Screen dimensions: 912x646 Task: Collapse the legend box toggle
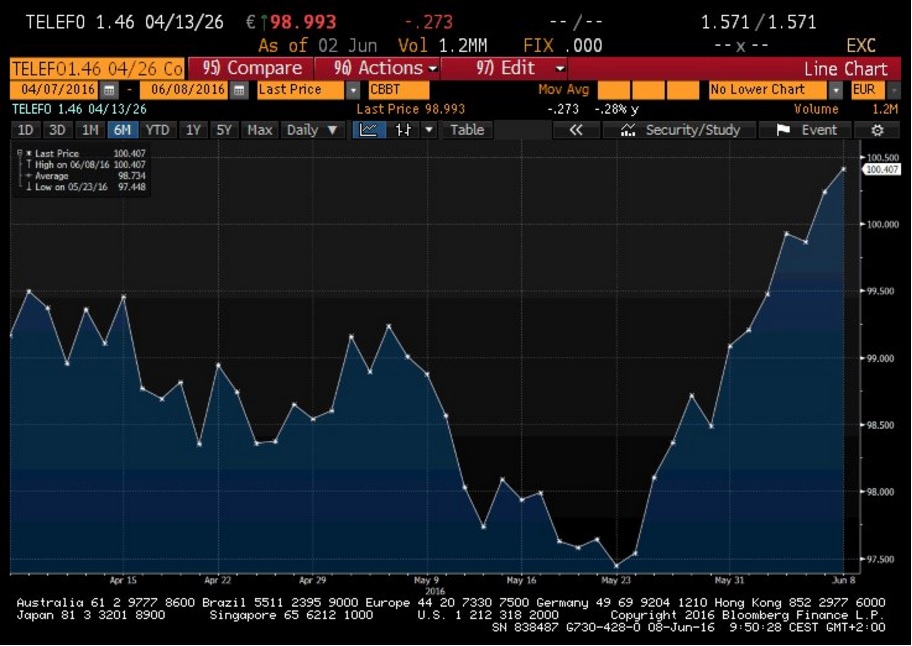(x=20, y=153)
